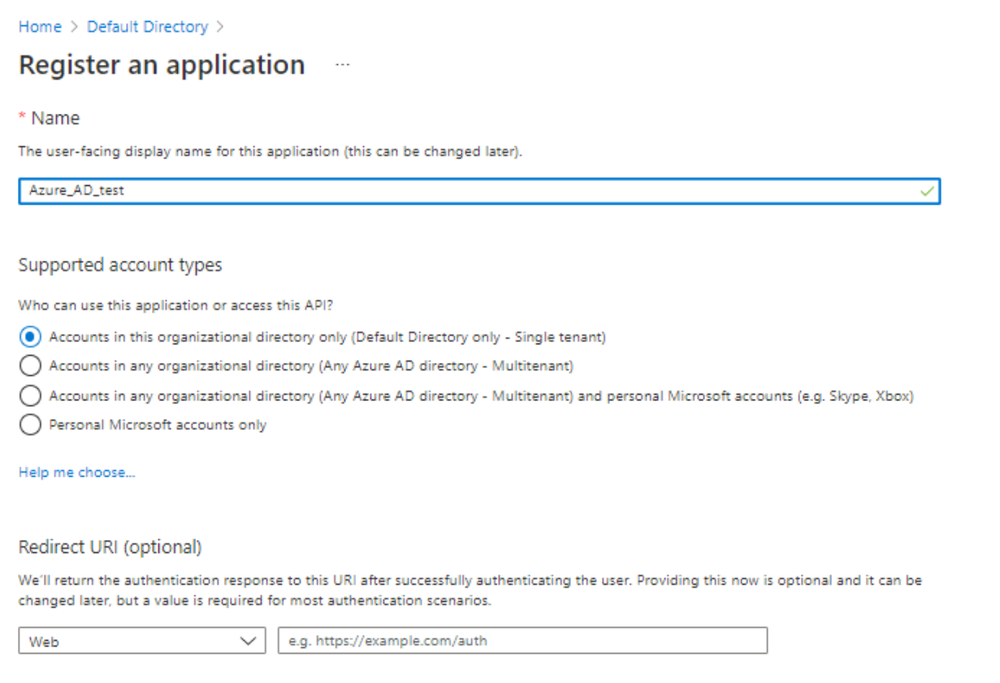Click the green validation checkmark in Name field
This screenshot has width=1000, height=683.
tap(925, 191)
